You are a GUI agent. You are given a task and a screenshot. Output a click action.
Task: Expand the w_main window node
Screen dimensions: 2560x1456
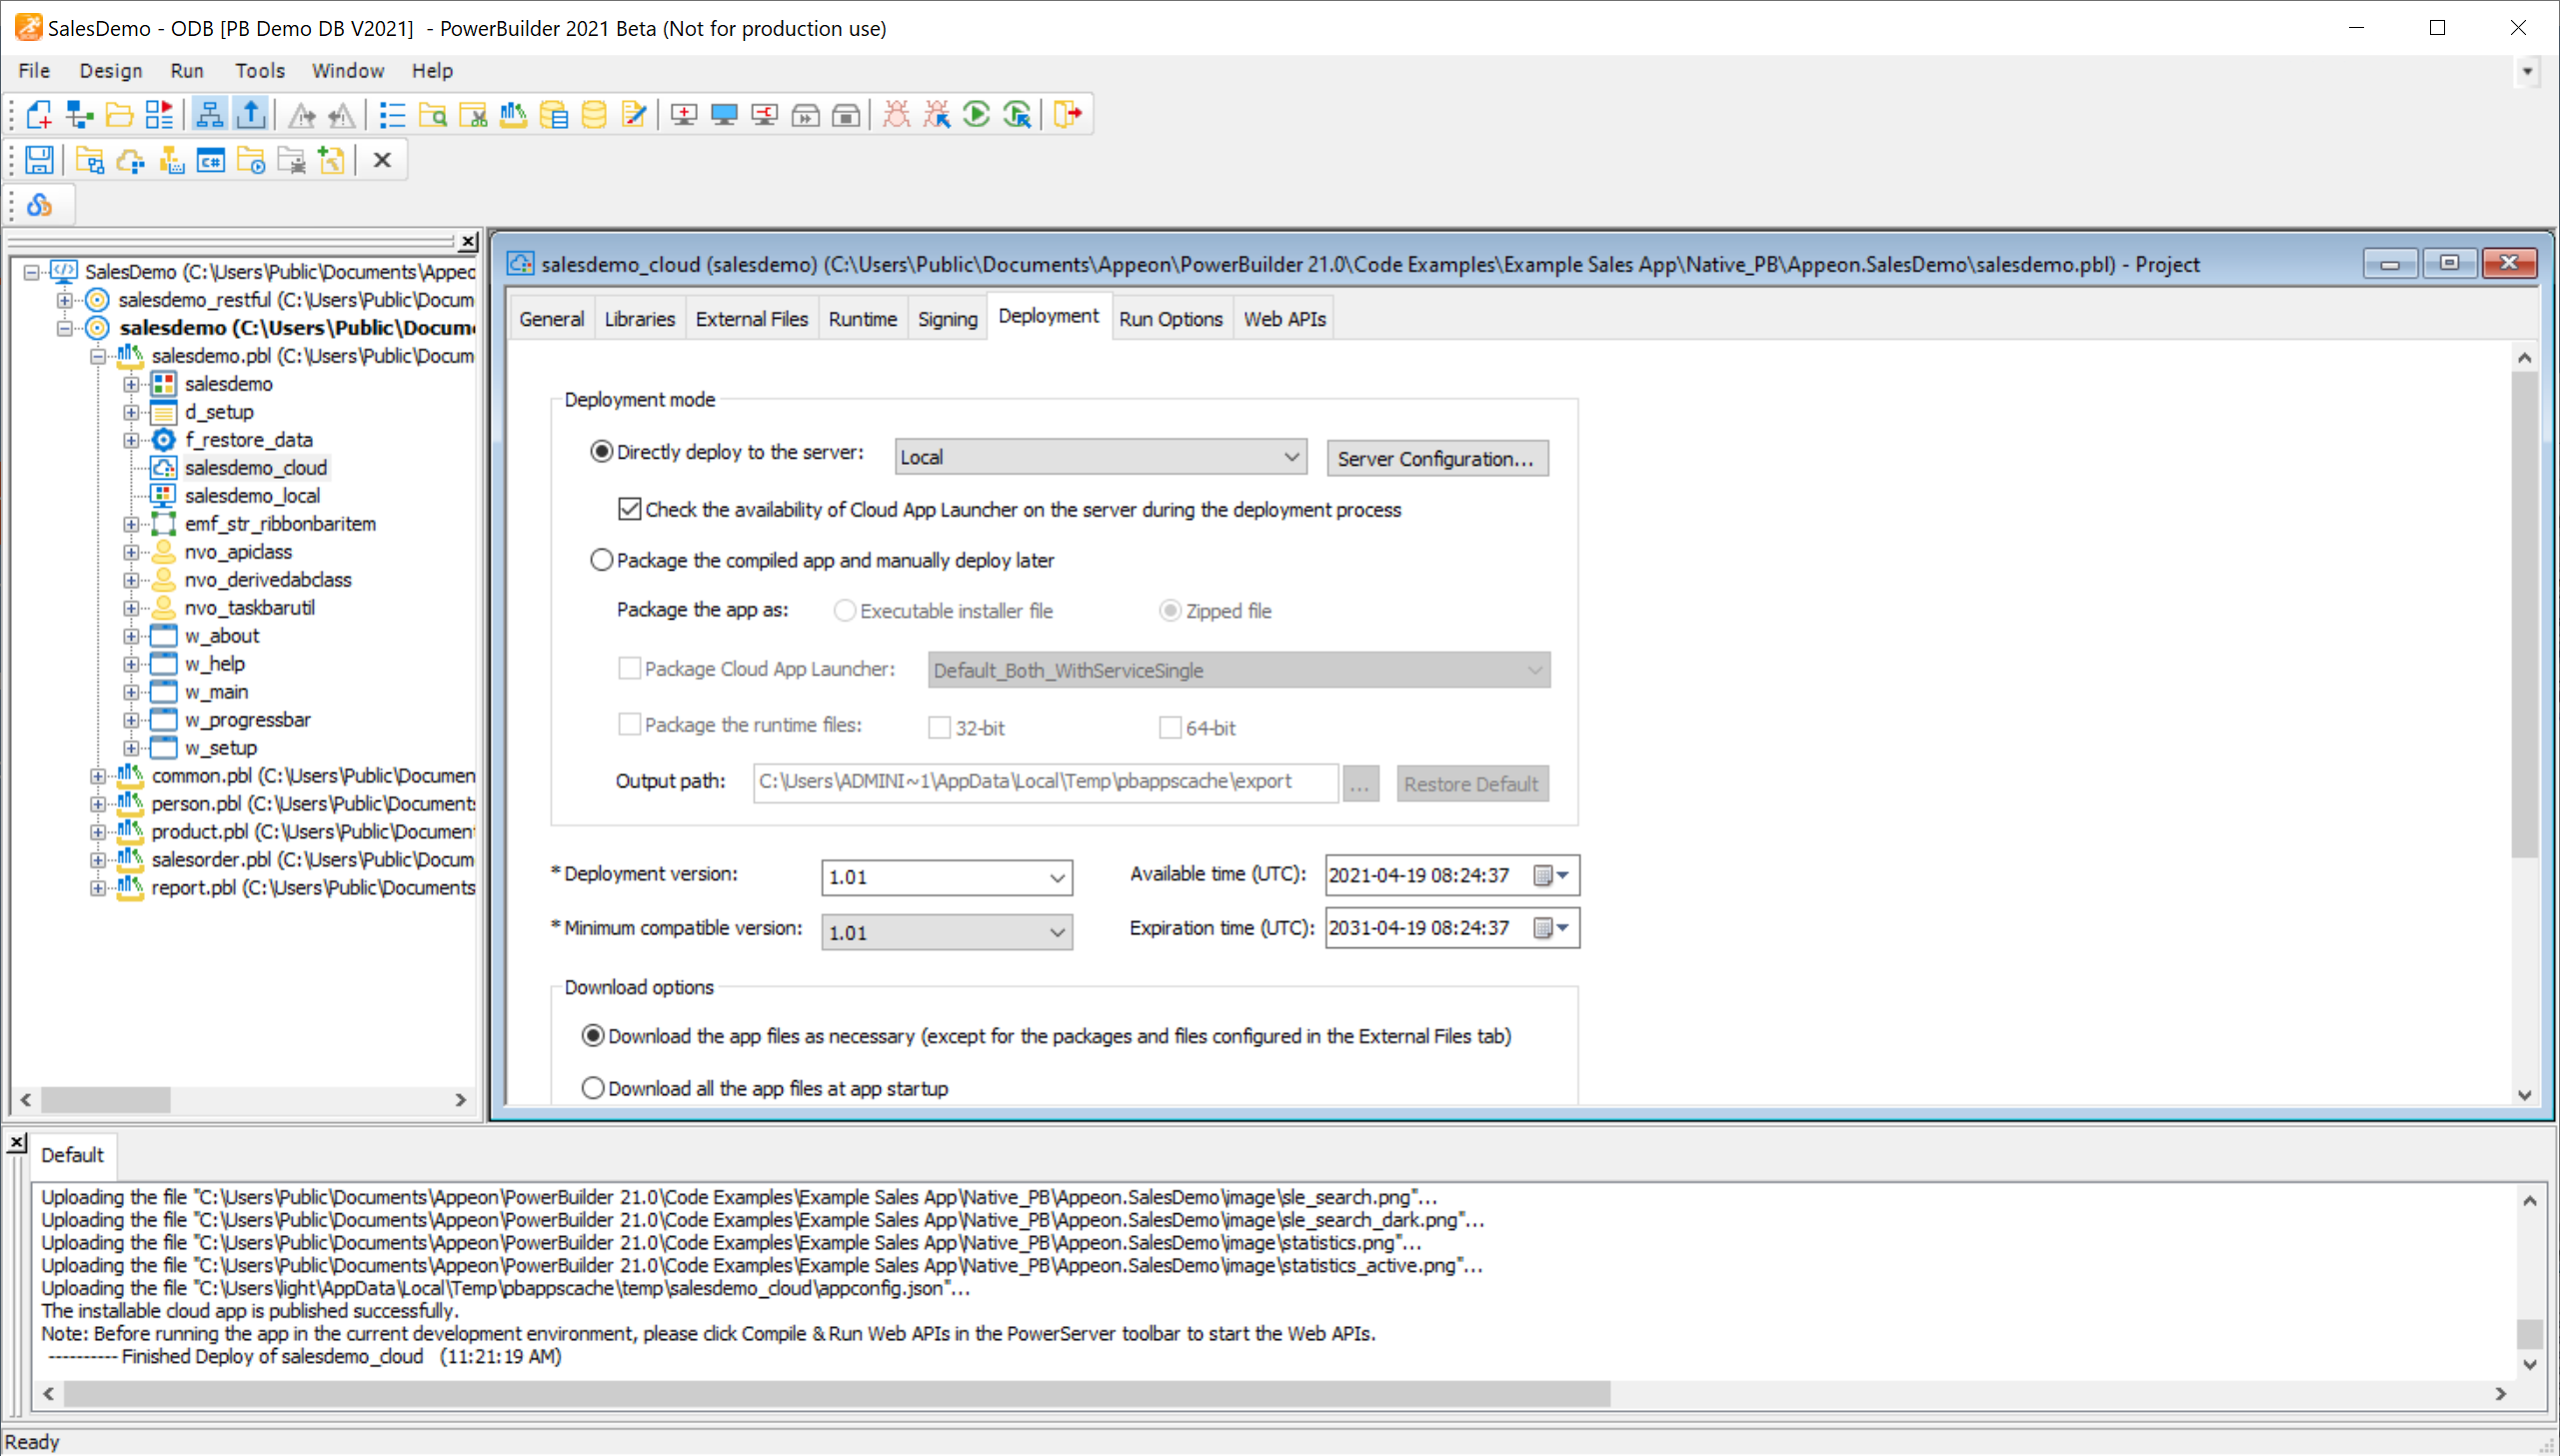[131, 692]
